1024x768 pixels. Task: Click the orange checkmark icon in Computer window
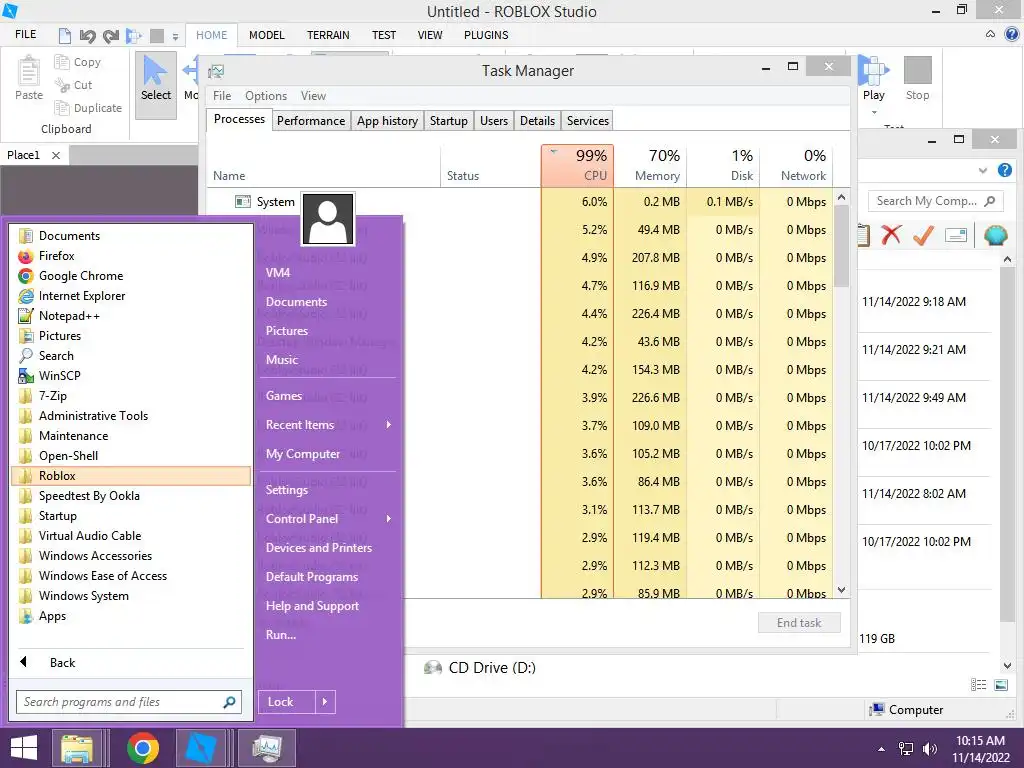[x=923, y=234]
